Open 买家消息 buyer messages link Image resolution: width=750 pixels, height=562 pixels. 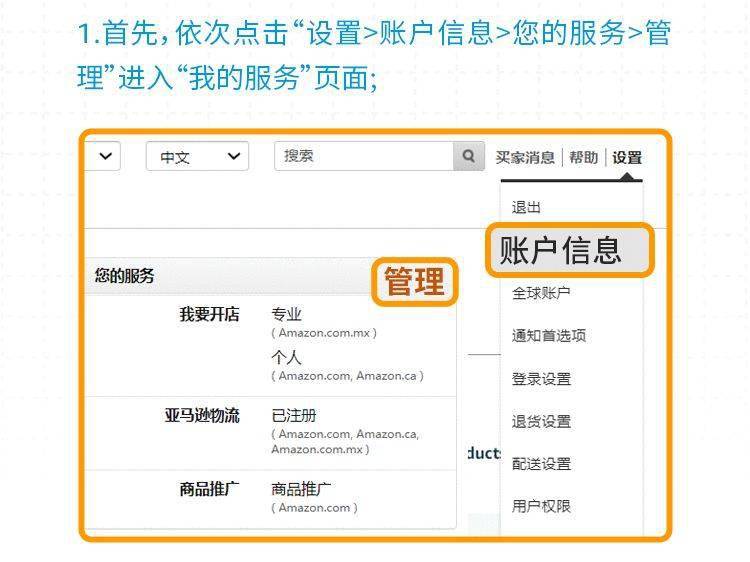(x=525, y=158)
